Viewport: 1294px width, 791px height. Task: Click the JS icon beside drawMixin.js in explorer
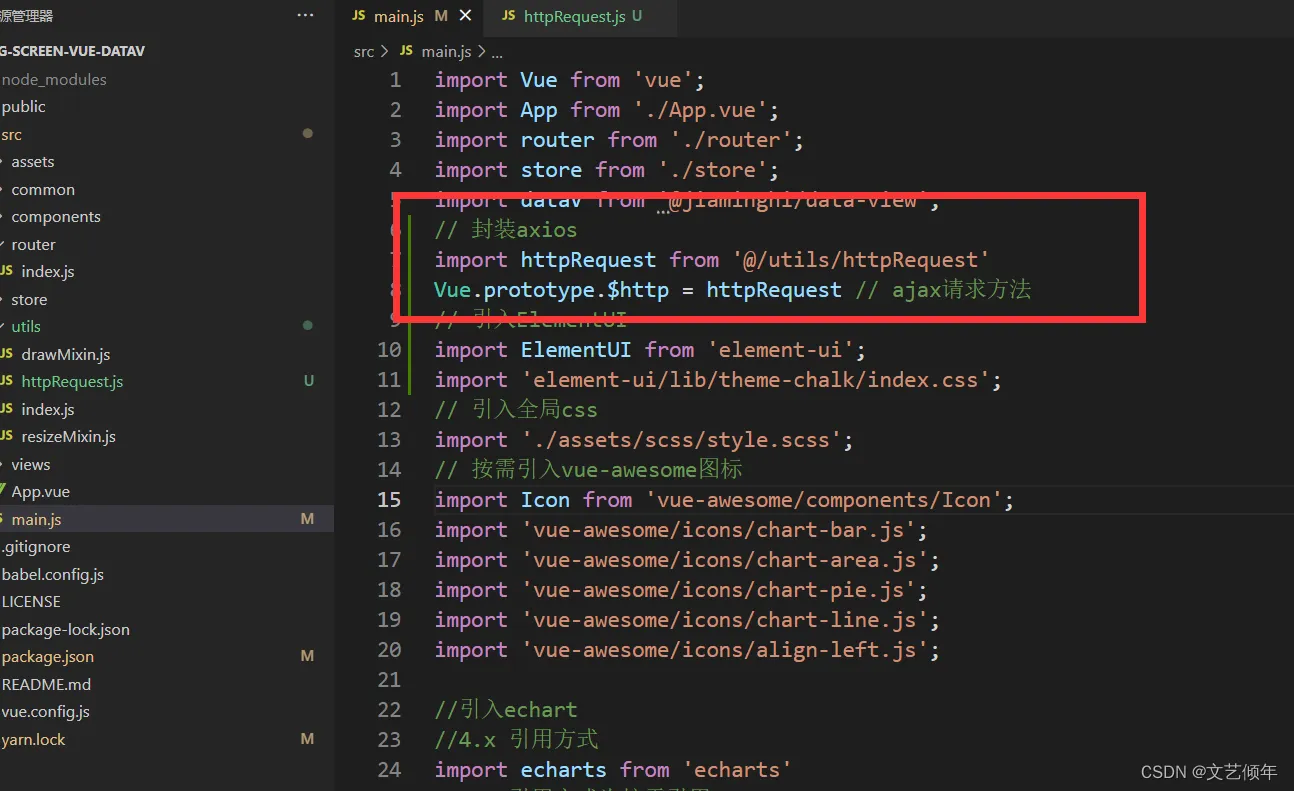(x=7, y=354)
